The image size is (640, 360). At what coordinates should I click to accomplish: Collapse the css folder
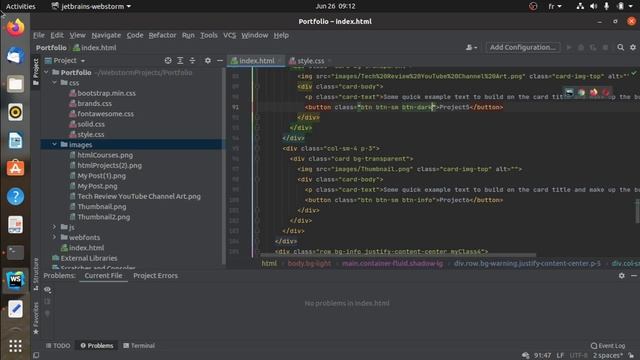[54, 82]
